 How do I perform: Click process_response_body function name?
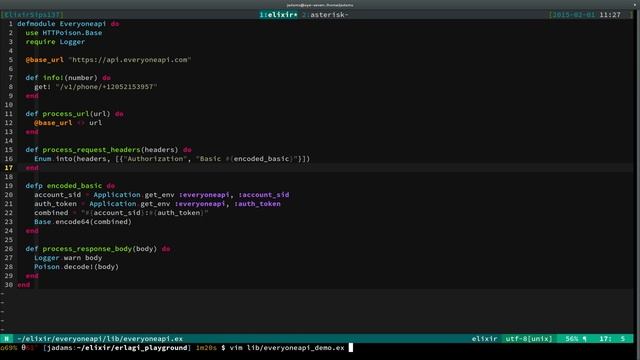pos(87,249)
